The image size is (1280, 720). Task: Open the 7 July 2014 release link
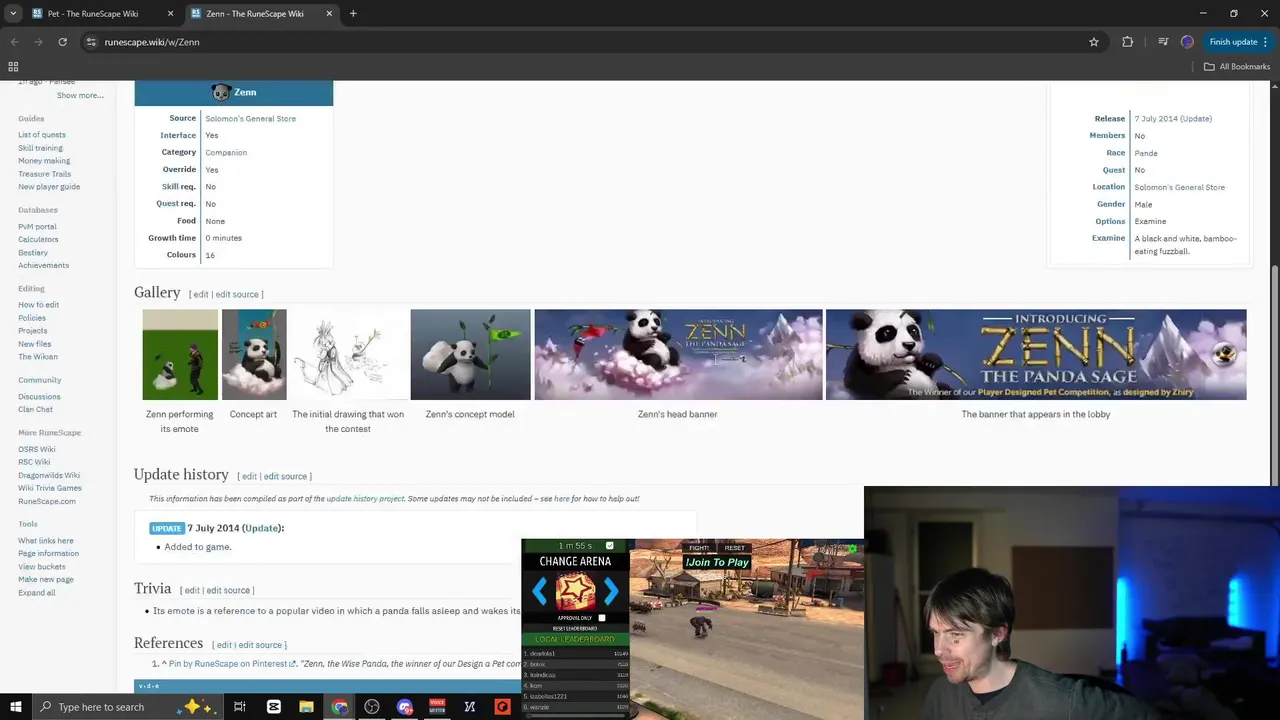(x=1158, y=118)
